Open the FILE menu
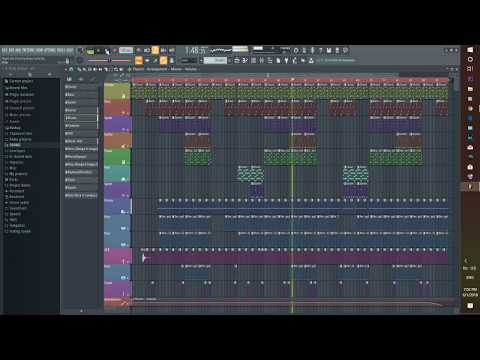480x360 pixels. pyautogui.click(x=4, y=51)
